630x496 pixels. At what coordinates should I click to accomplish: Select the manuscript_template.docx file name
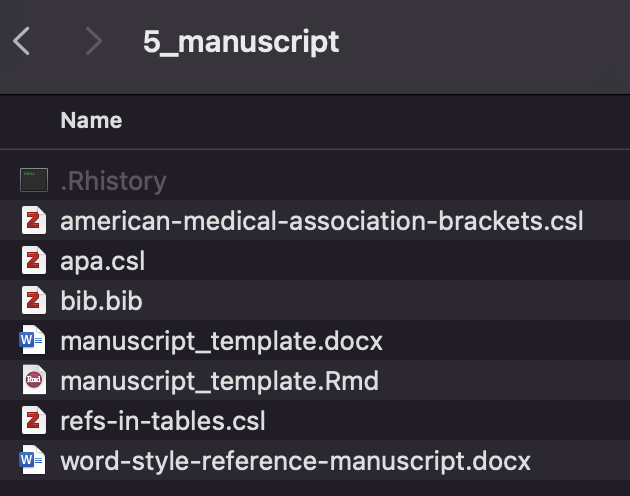(221, 341)
